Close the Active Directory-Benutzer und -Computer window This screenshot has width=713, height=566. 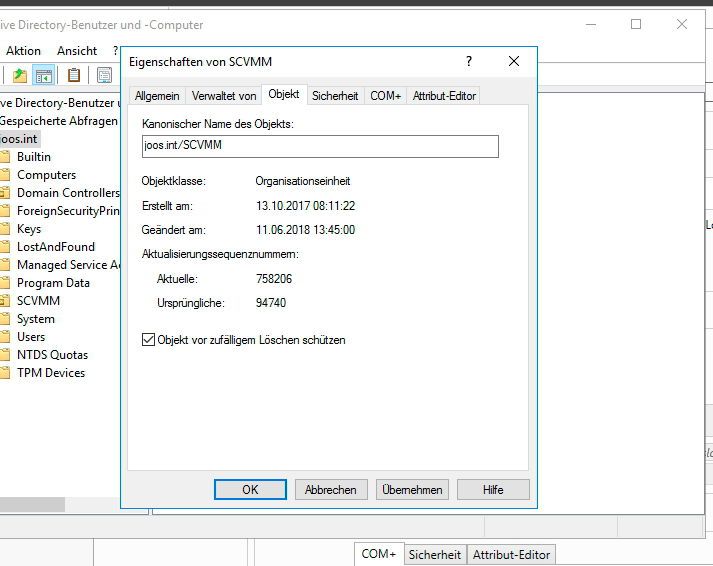tap(682, 24)
